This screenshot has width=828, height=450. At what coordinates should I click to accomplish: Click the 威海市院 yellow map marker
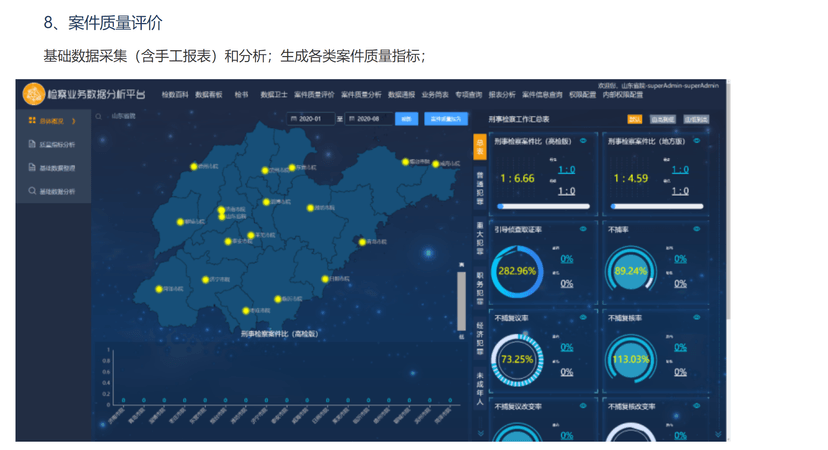(436, 164)
